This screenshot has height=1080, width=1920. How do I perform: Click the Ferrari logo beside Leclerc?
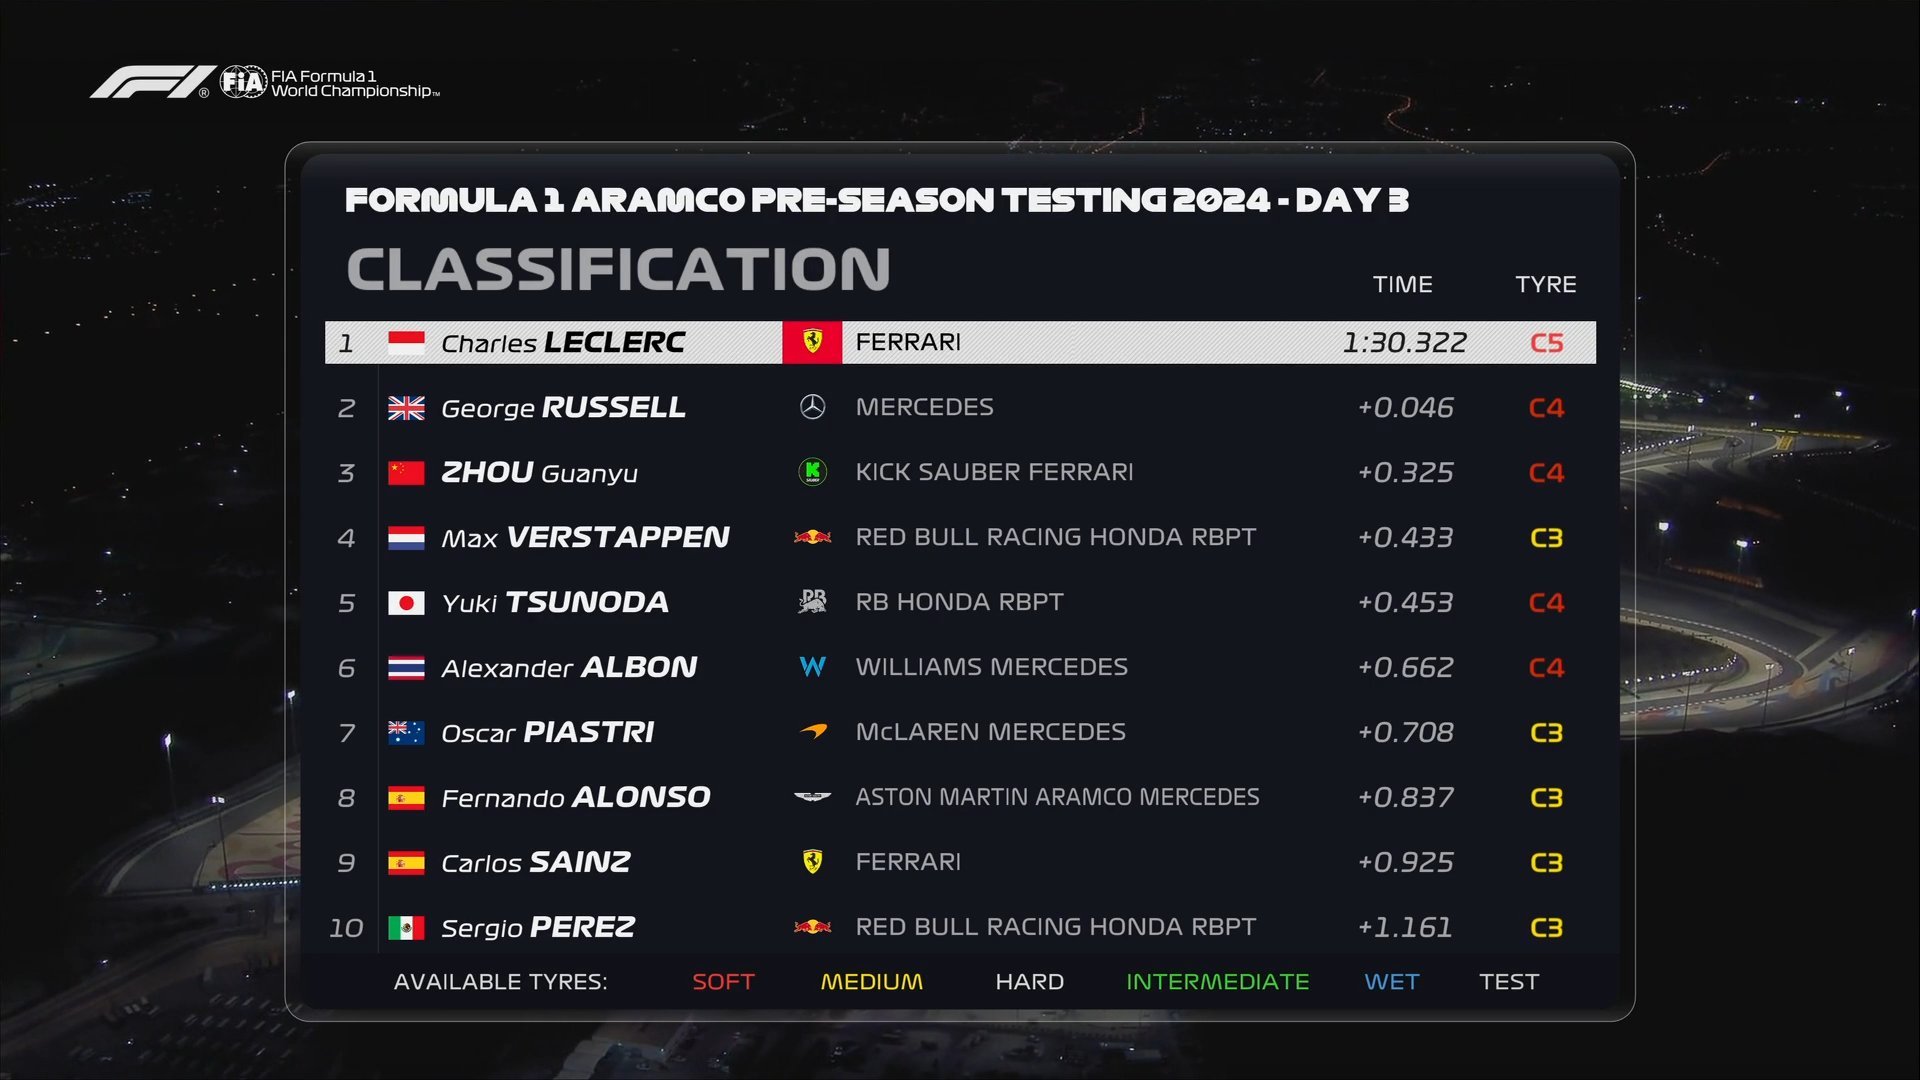[812, 342]
